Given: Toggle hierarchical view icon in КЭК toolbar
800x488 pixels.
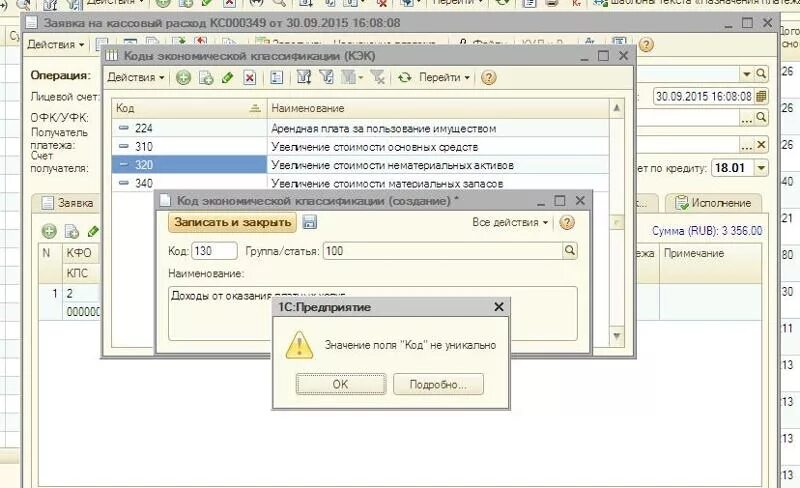Looking at the screenshot, I should [277, 78].
